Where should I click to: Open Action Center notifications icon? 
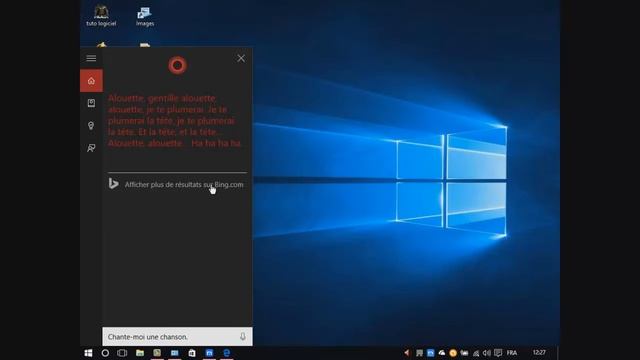[x=498, y=353]
